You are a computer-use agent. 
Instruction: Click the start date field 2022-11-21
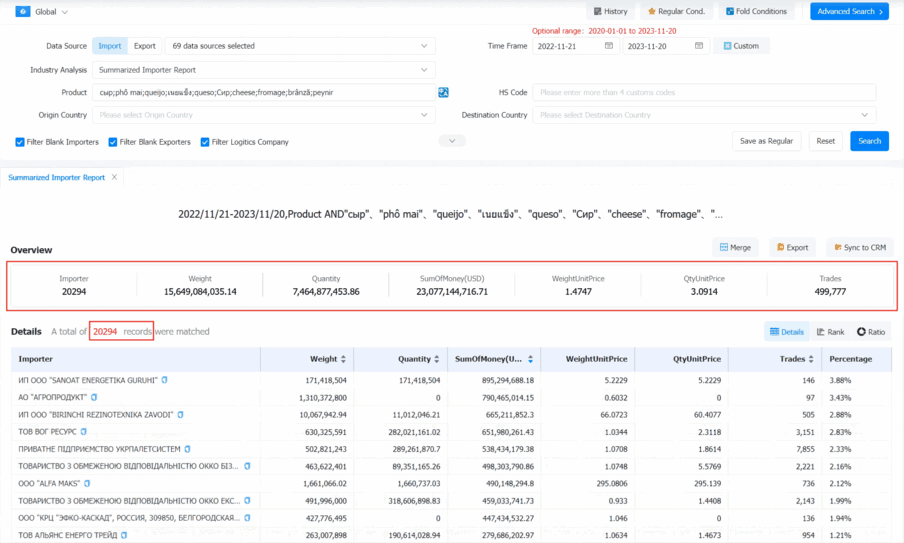tap(575, 46)
